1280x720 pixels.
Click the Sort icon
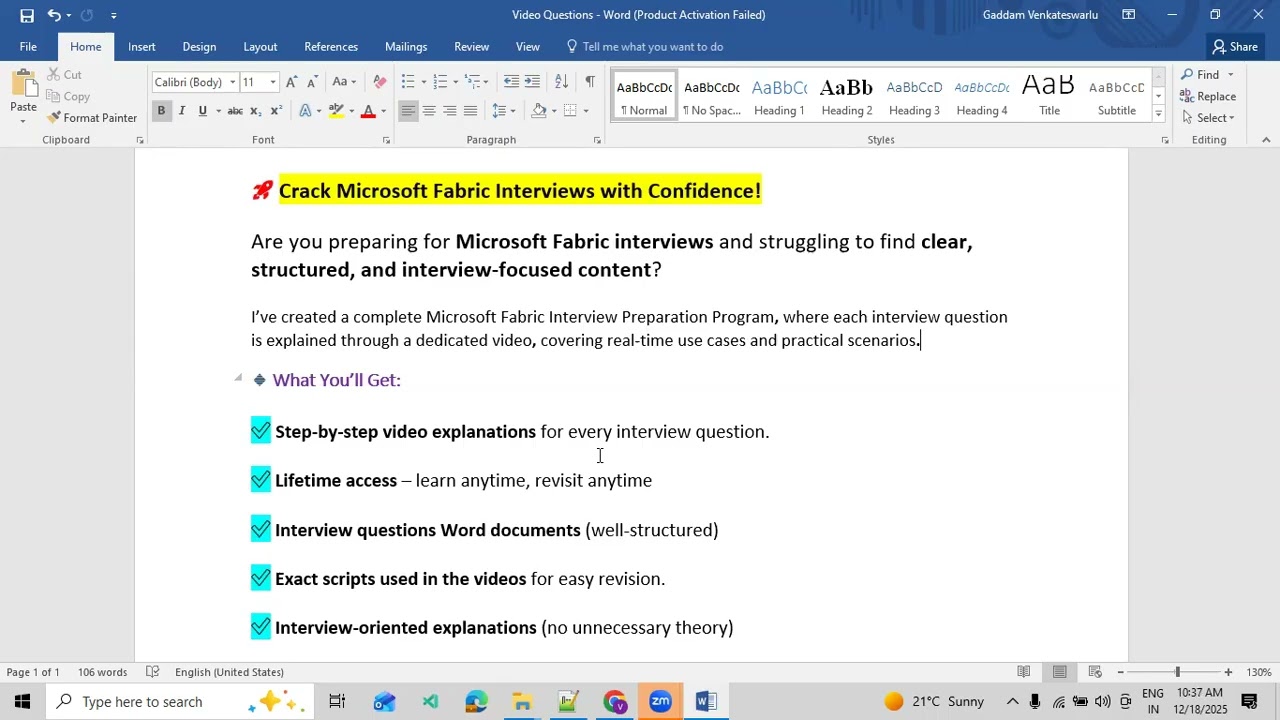point(561,82)
